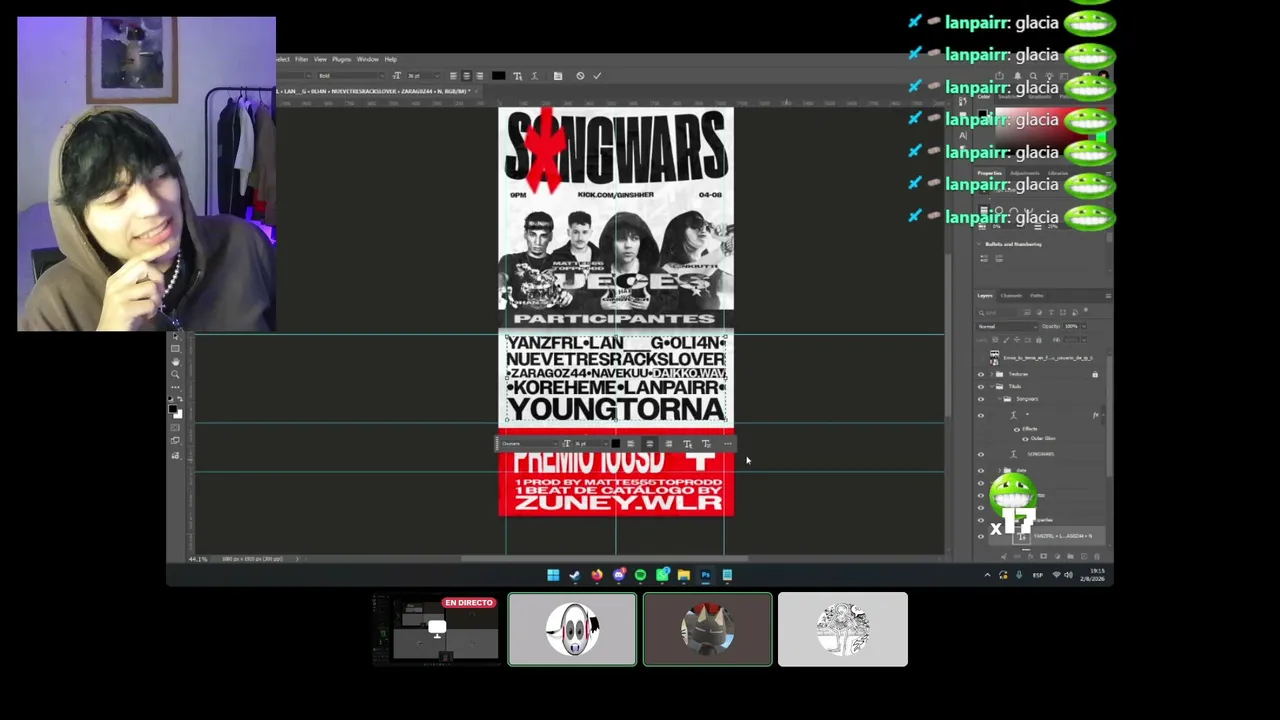This screenshot has height=720, width=1280.
Task: Open Photoshop from the Windows taskbar
Action: click(705, 575)
